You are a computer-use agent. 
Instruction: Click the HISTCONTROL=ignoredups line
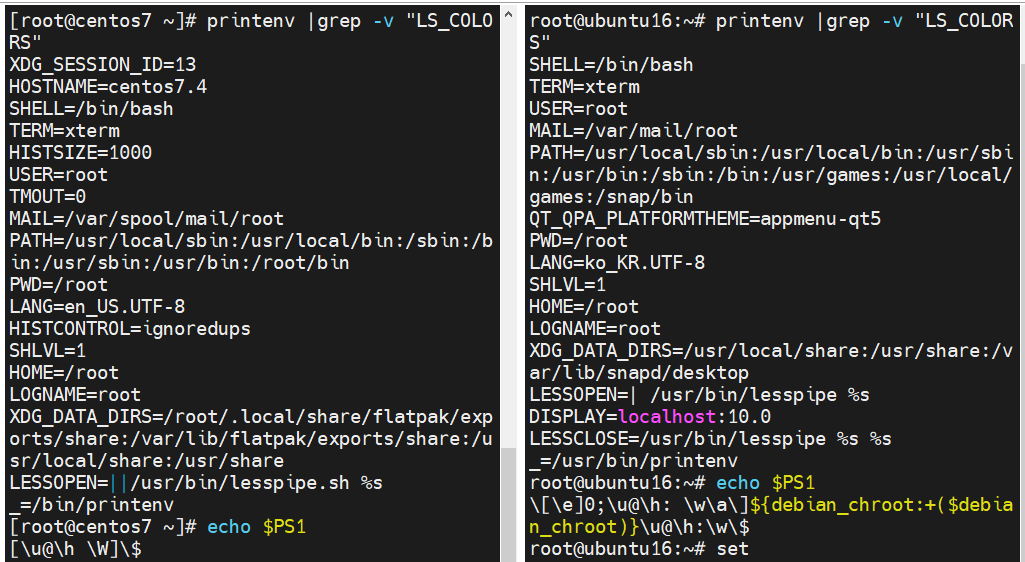[130, 328]
